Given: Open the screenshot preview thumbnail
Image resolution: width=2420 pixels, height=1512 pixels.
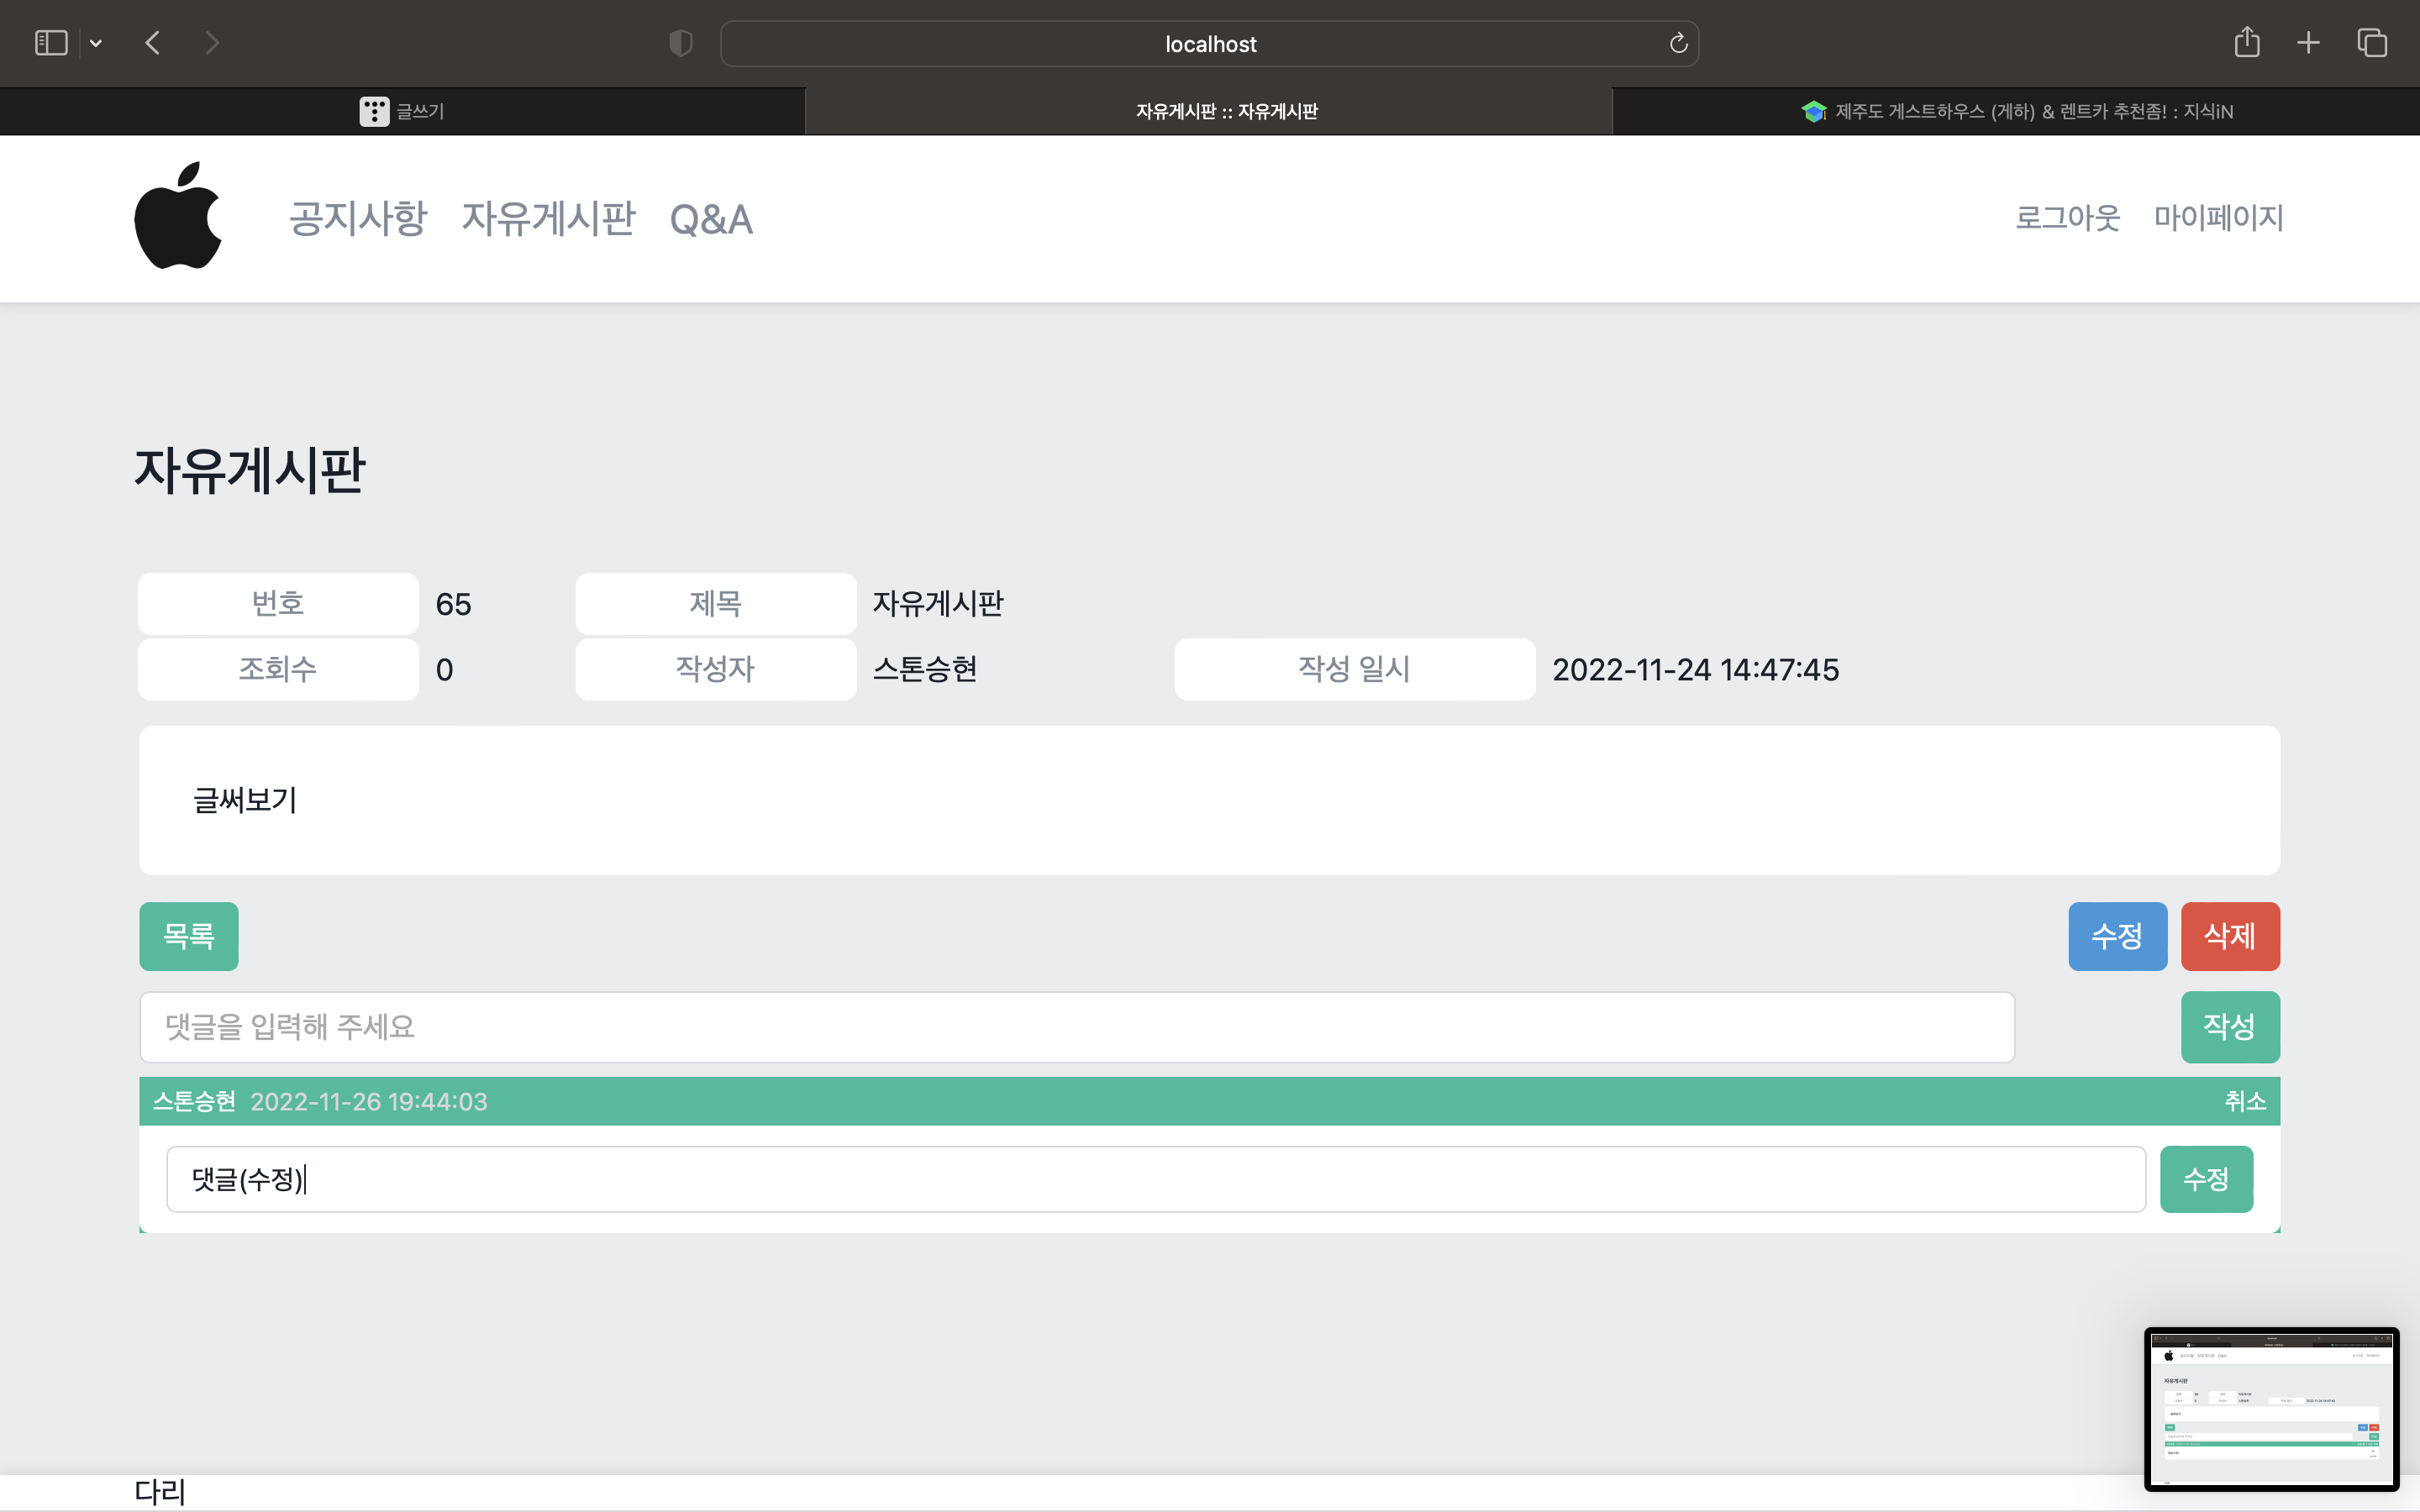Looking at the screenshot, I should pyautogui.click(x=2271, y=1408).
